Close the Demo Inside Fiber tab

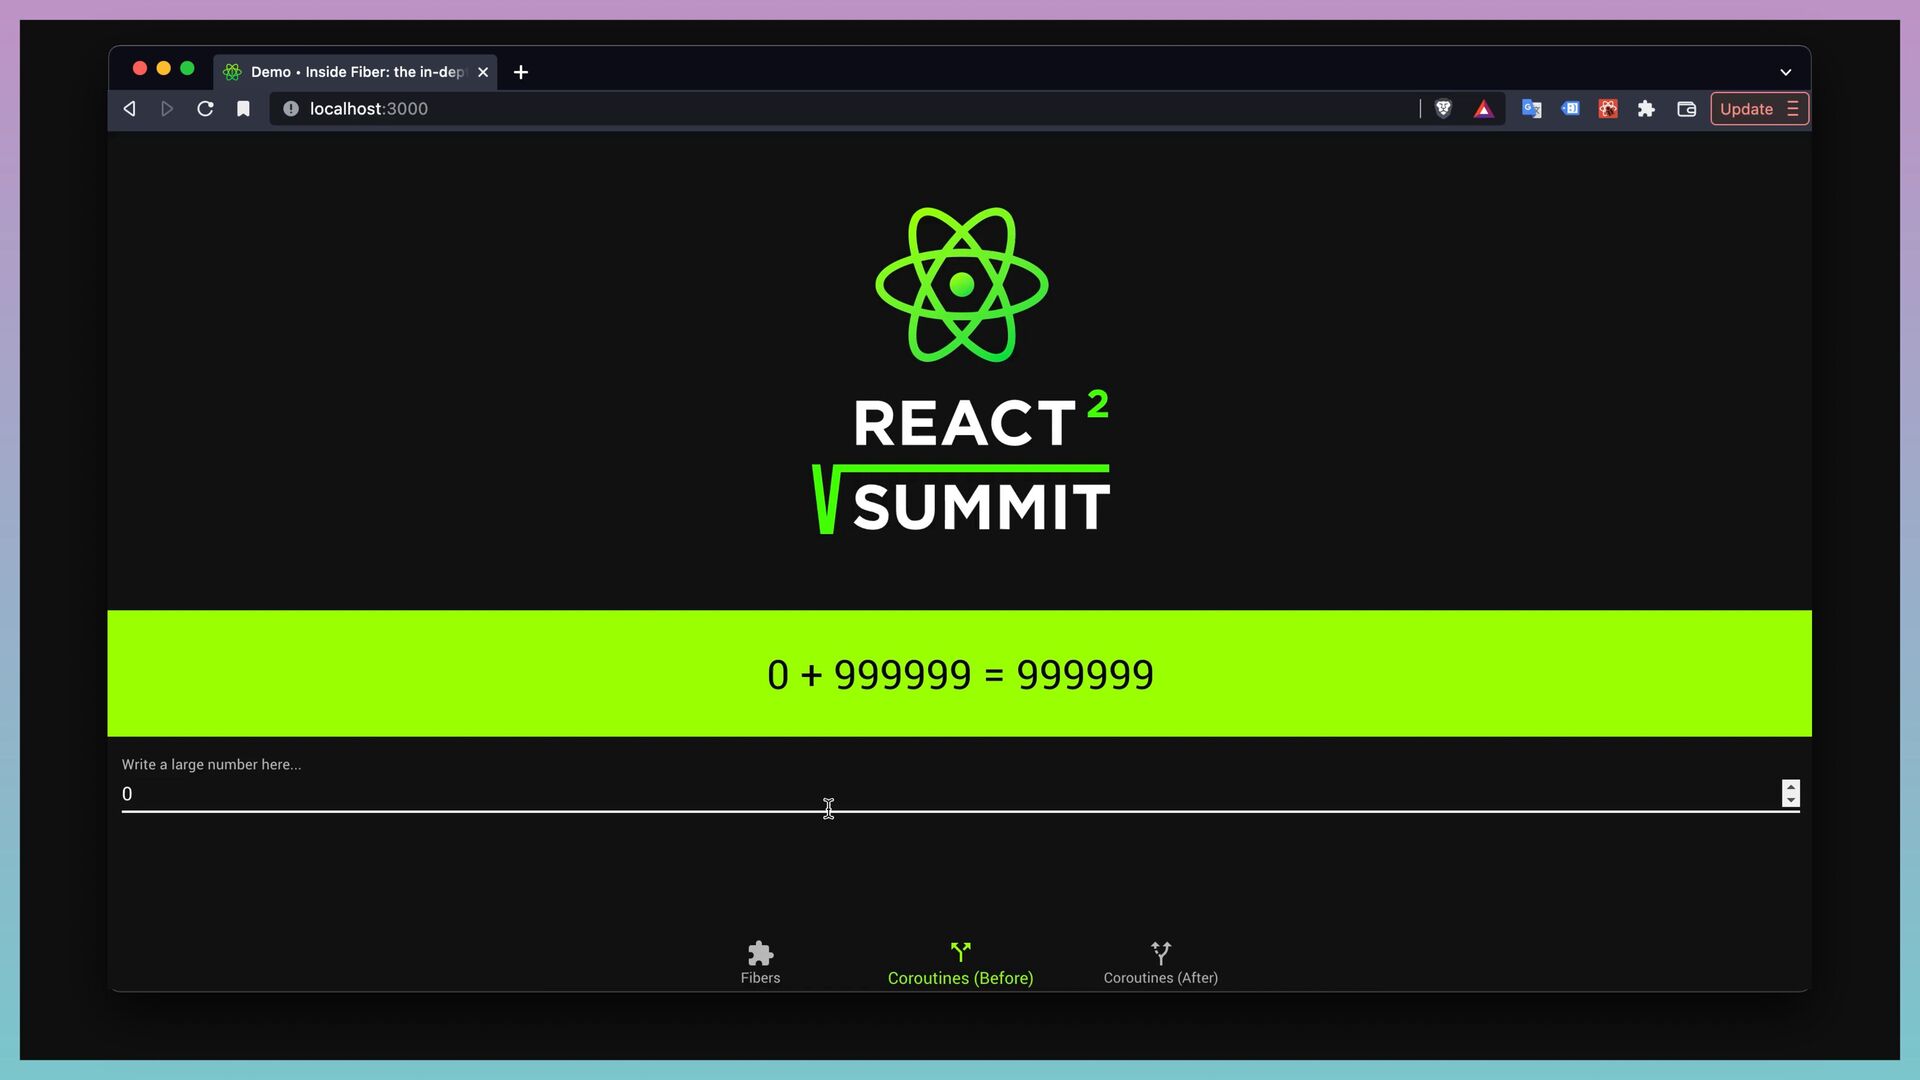[483, 72]
